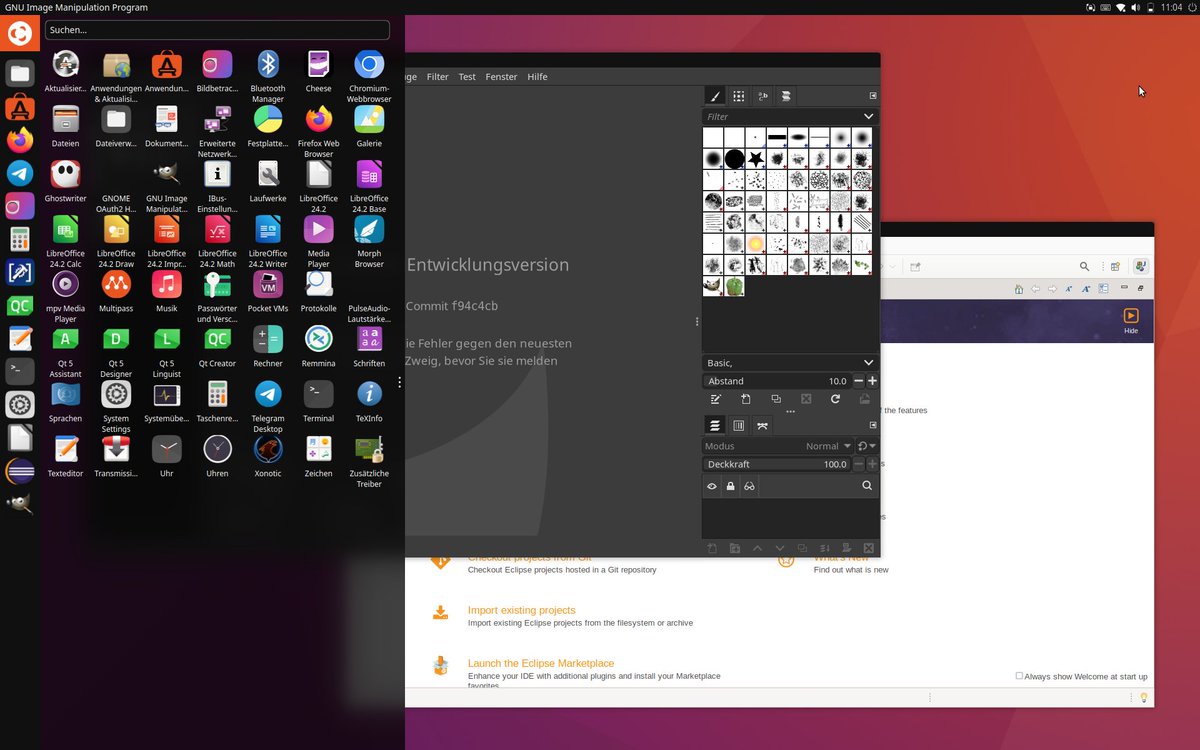Switch to the Patterns tab in the brushes dock

(739, 96)
